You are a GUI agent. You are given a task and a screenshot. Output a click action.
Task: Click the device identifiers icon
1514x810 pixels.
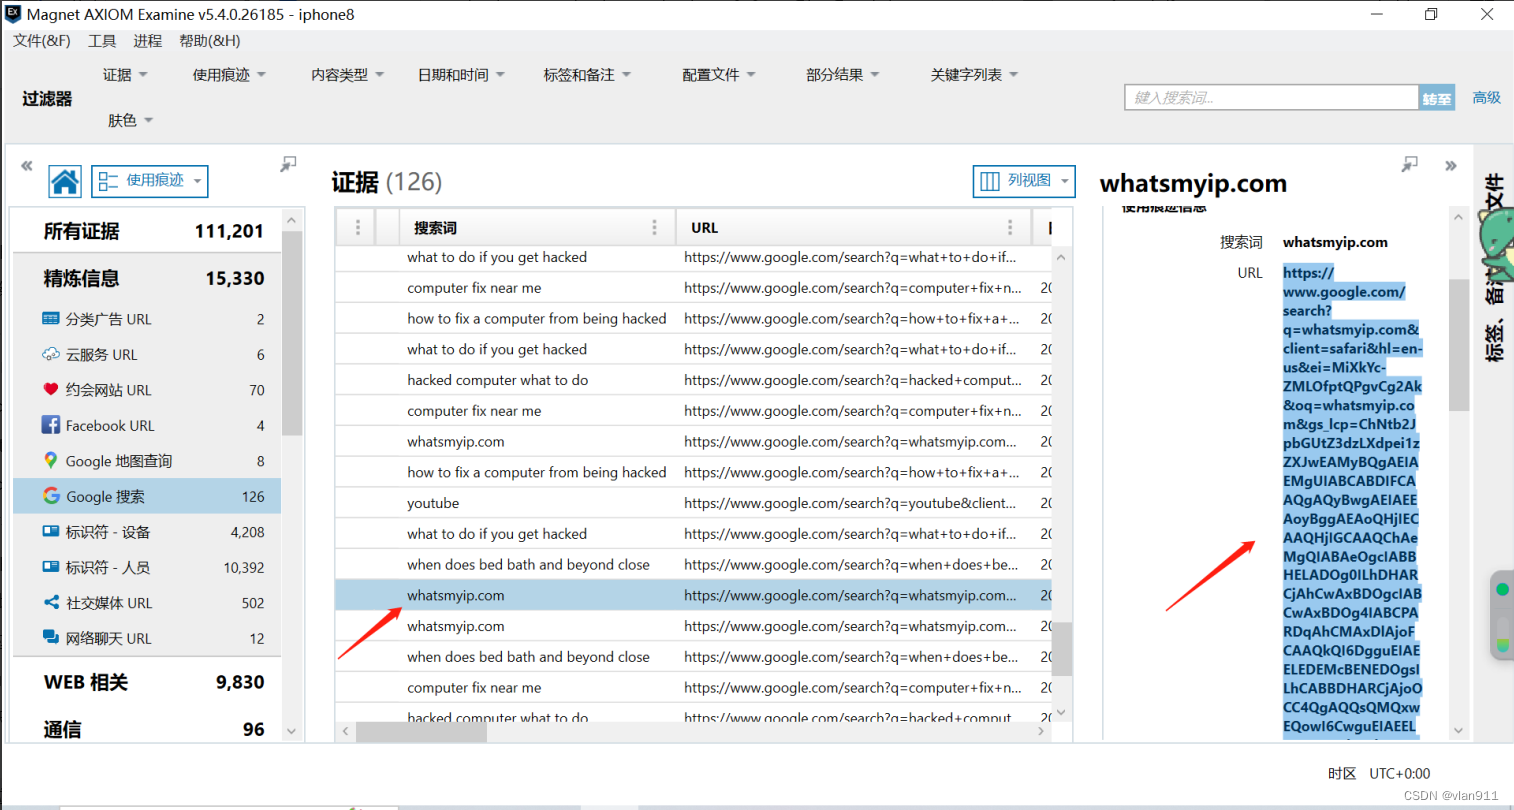(x=51, y=531)
